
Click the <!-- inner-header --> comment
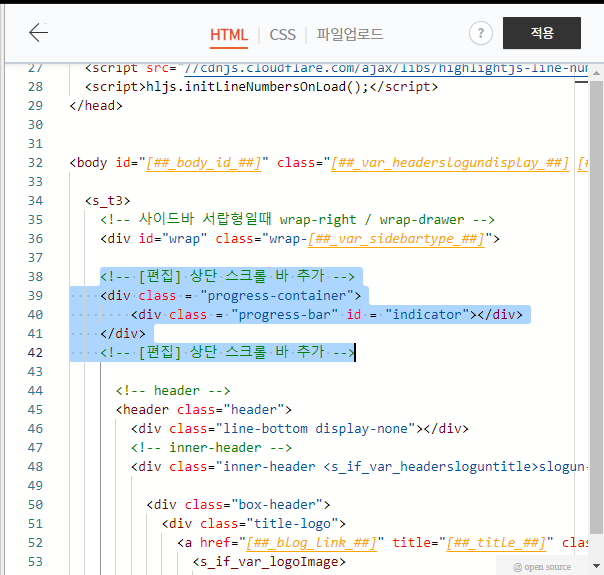click(x=211, y=448)
